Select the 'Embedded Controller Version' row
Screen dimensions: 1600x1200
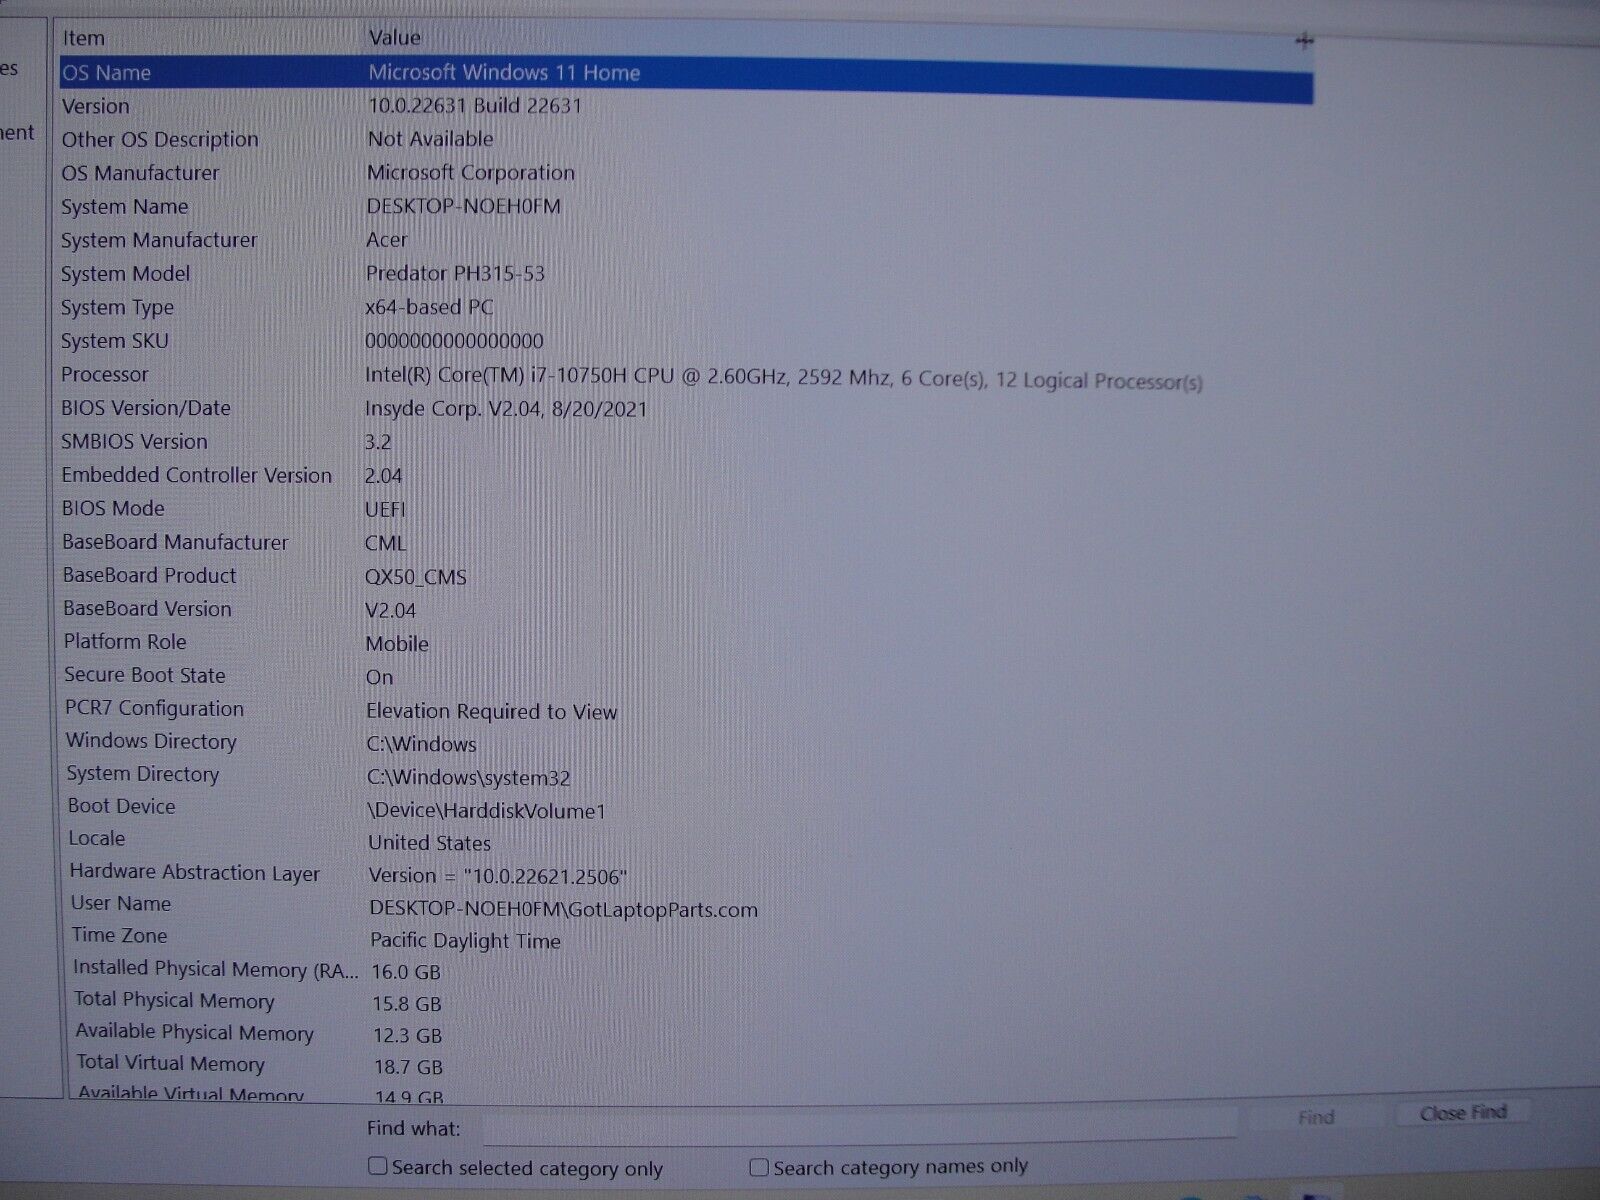click(x=686, y=475)
